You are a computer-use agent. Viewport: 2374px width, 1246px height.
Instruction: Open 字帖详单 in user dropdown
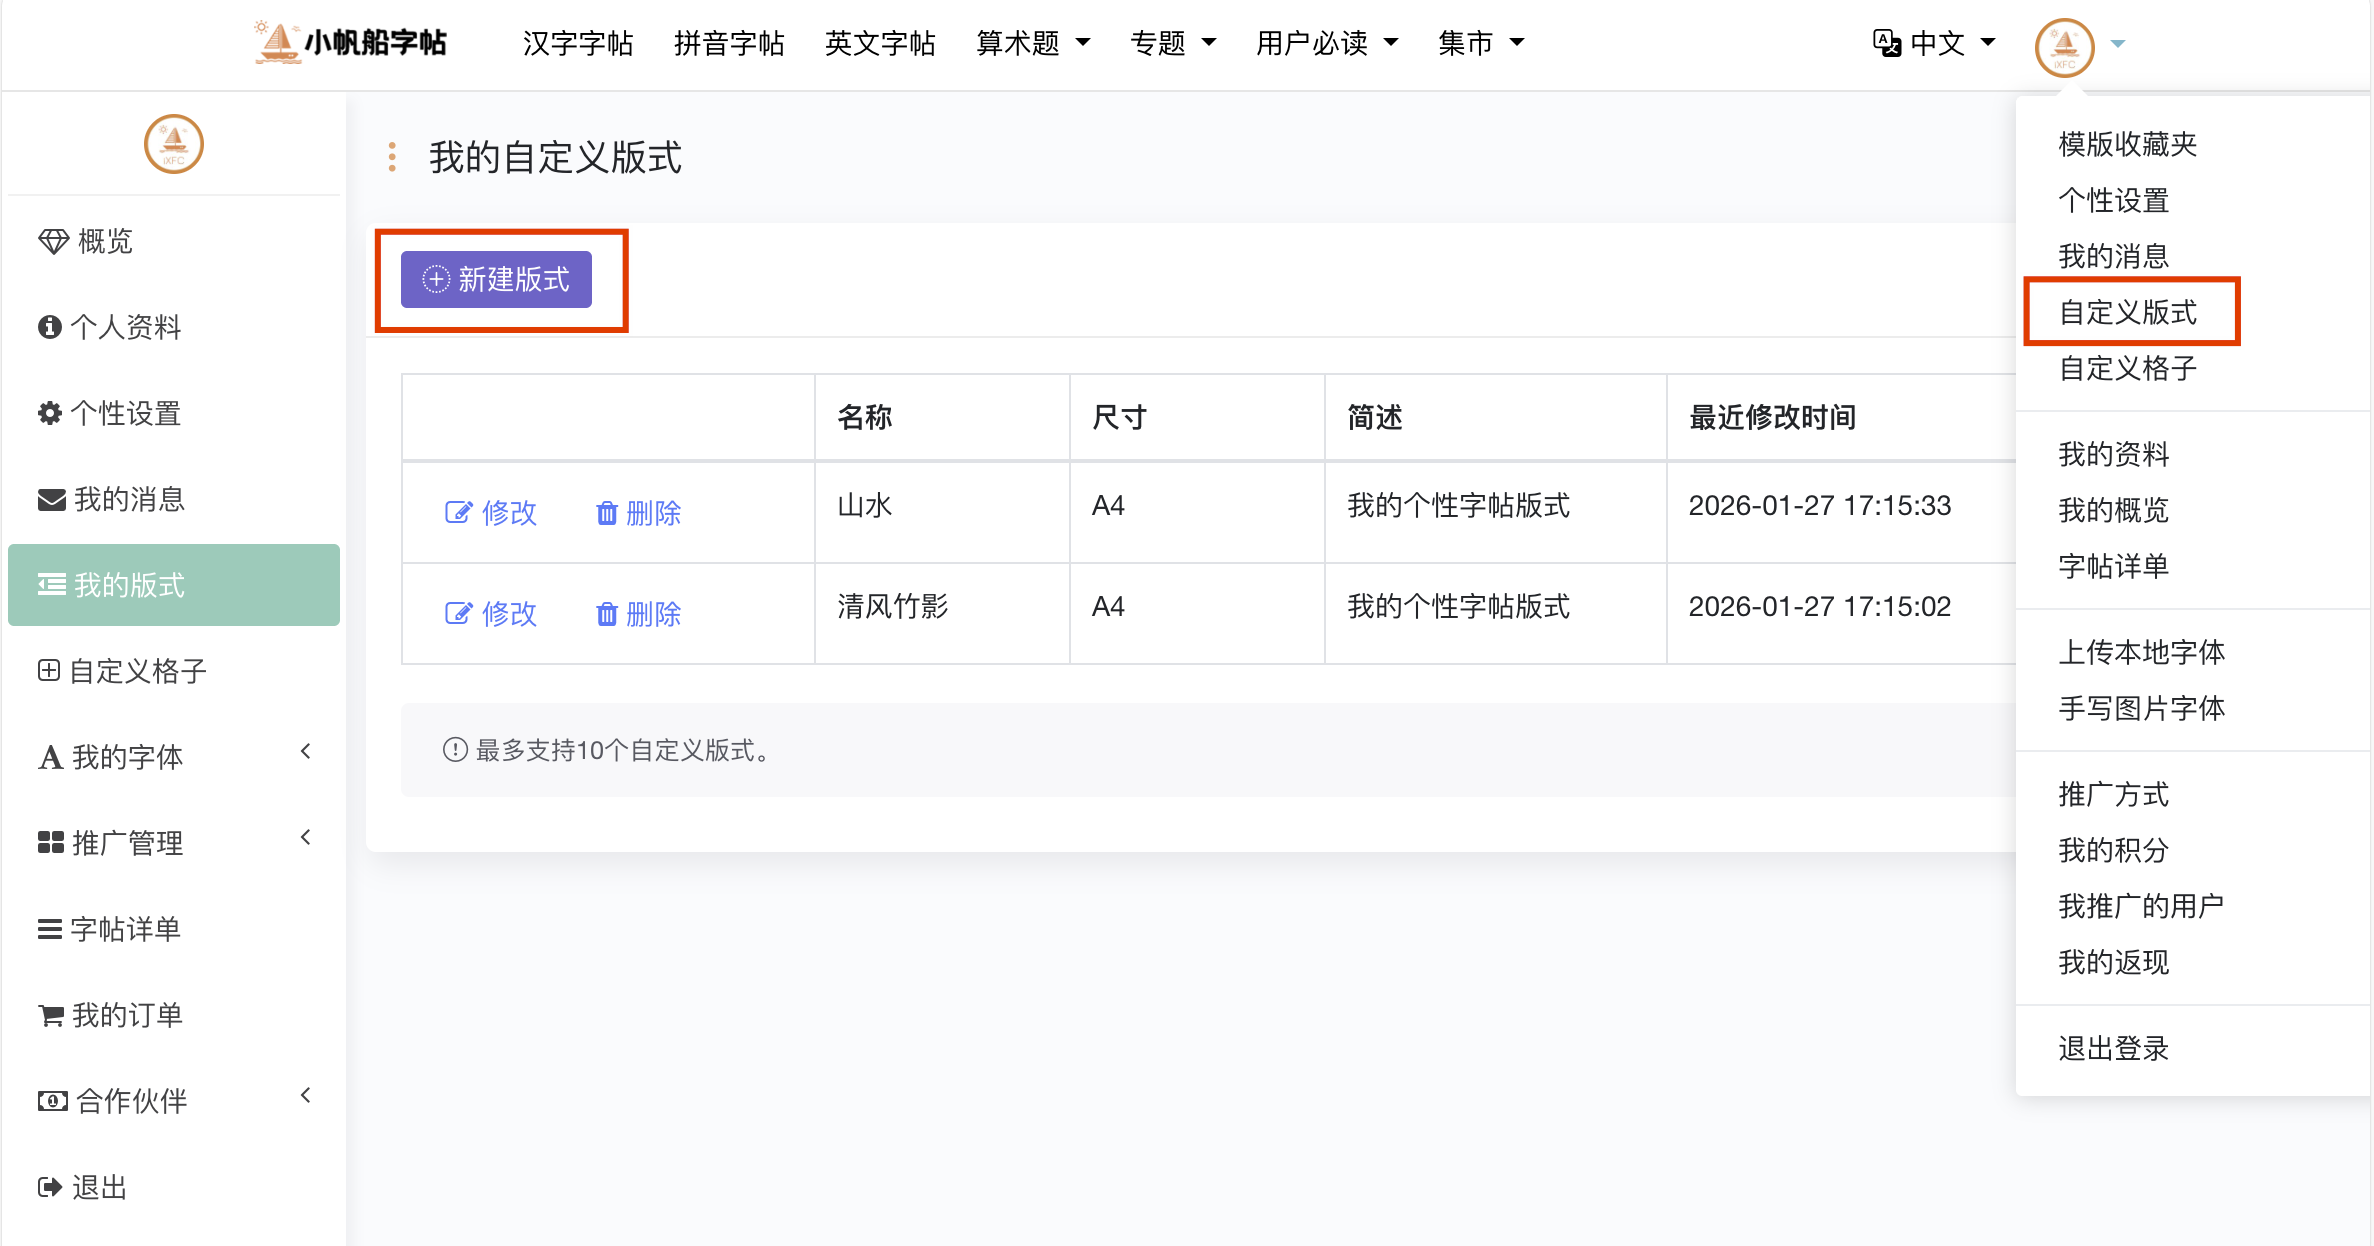2113,566
